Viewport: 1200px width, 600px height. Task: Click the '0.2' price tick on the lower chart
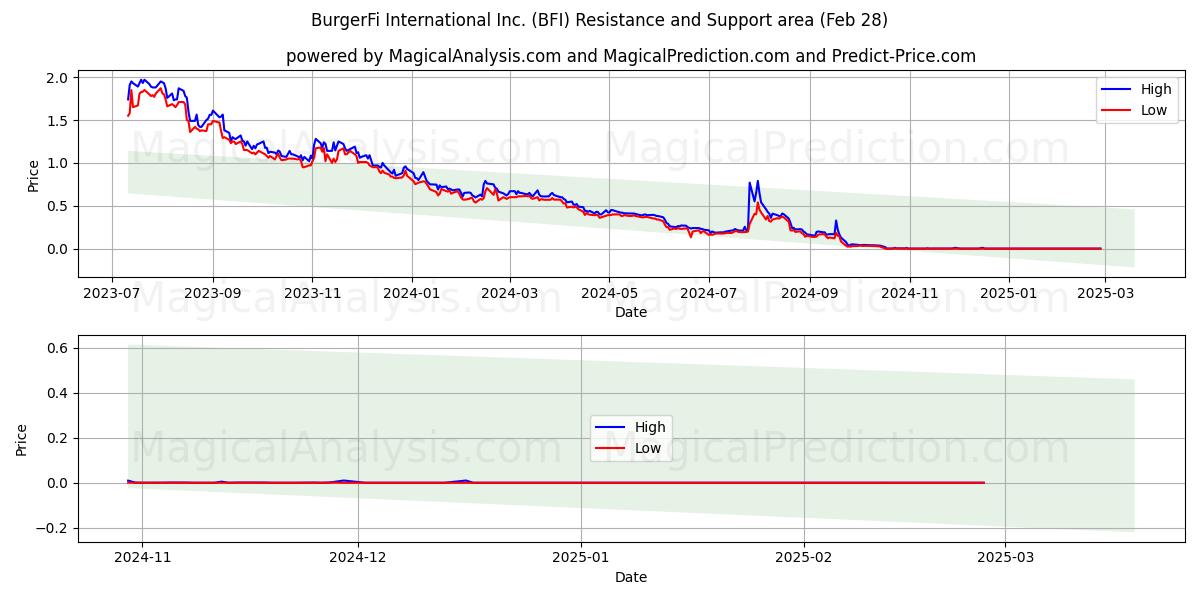point(58,438)
